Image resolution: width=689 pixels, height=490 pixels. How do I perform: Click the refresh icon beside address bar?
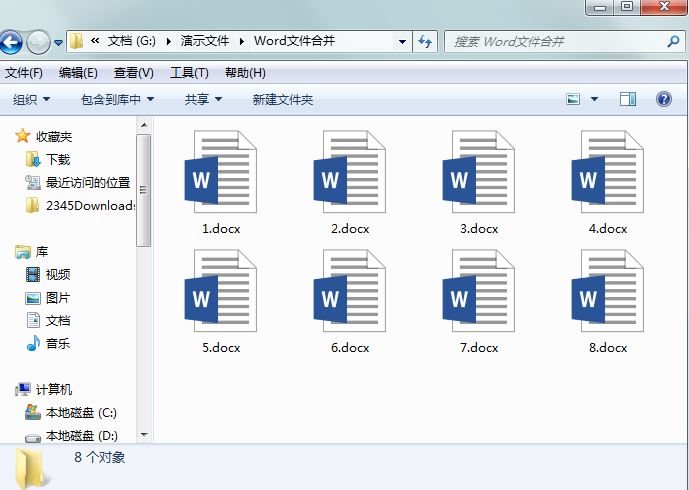426,41
